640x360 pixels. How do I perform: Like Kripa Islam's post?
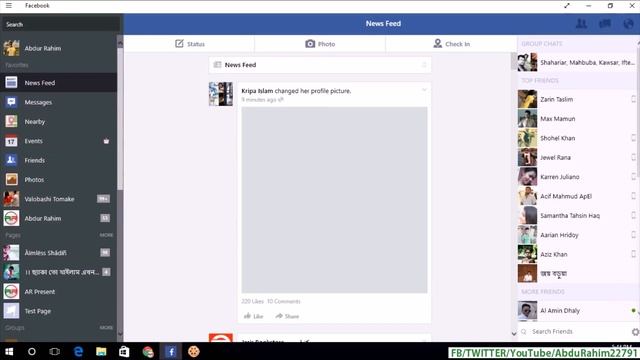[x=253, y=316]
